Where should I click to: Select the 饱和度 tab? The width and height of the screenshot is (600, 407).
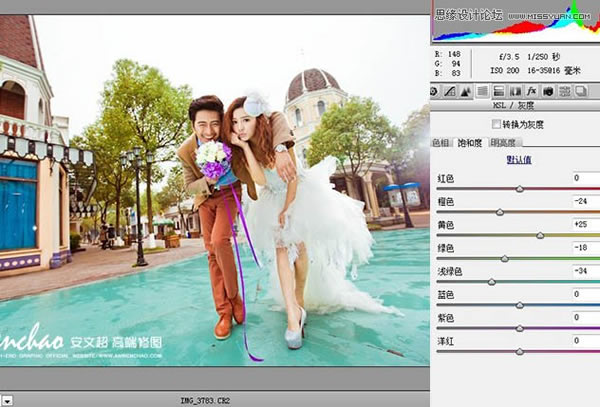tap(470, 143)
